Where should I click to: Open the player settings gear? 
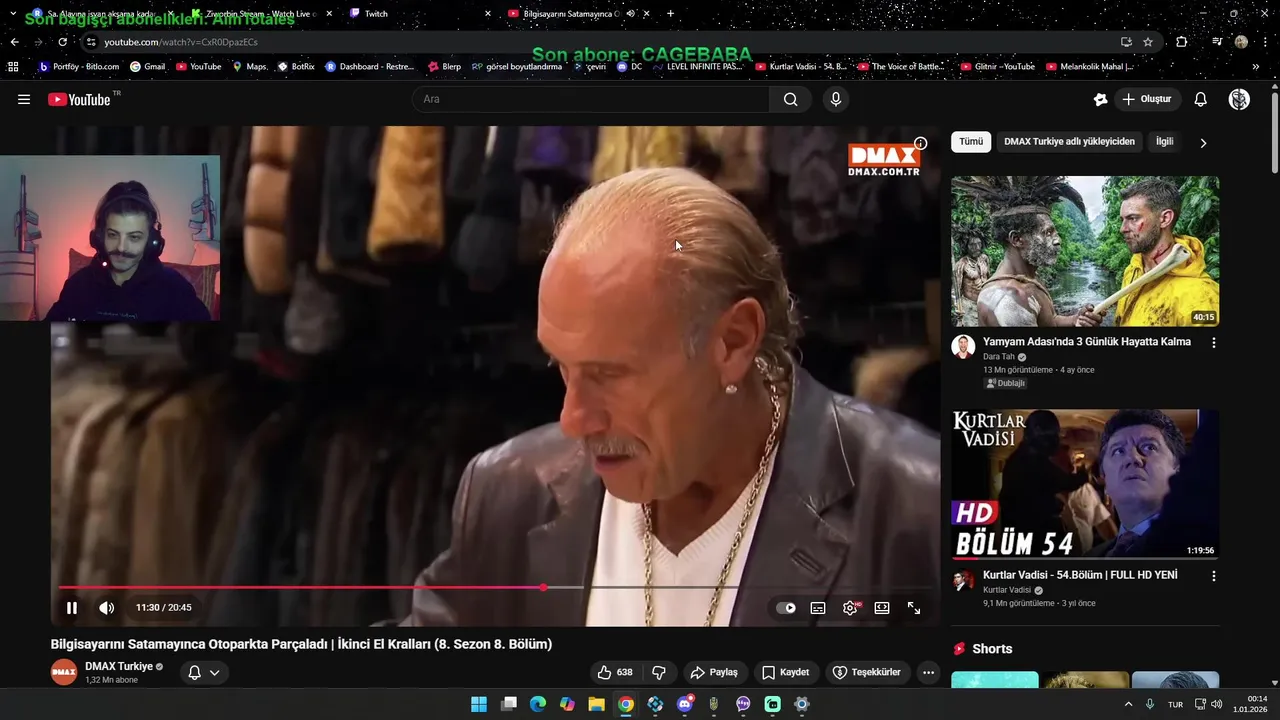point(850,608)
